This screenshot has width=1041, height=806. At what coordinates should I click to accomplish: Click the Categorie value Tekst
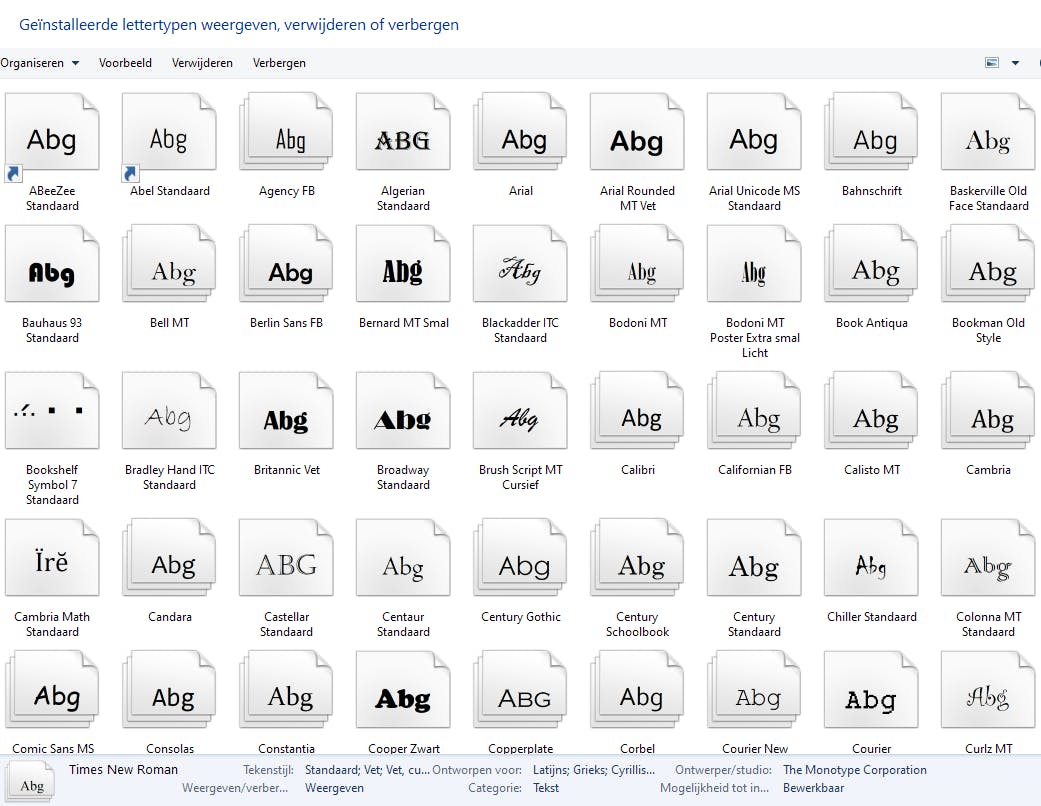coord(546,788)
